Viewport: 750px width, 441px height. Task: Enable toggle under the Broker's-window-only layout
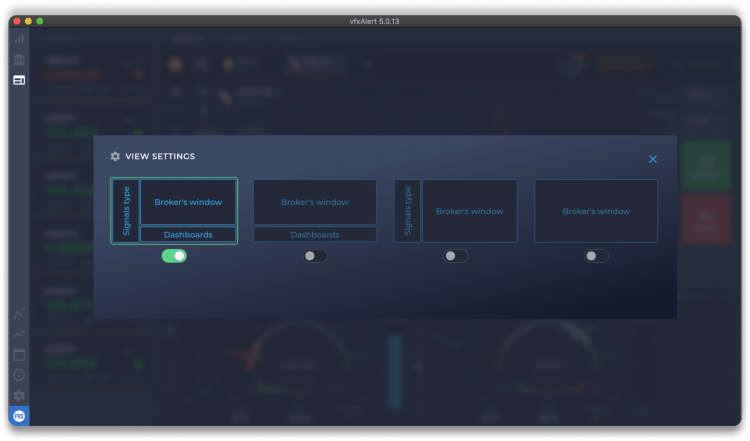(597, 256)
